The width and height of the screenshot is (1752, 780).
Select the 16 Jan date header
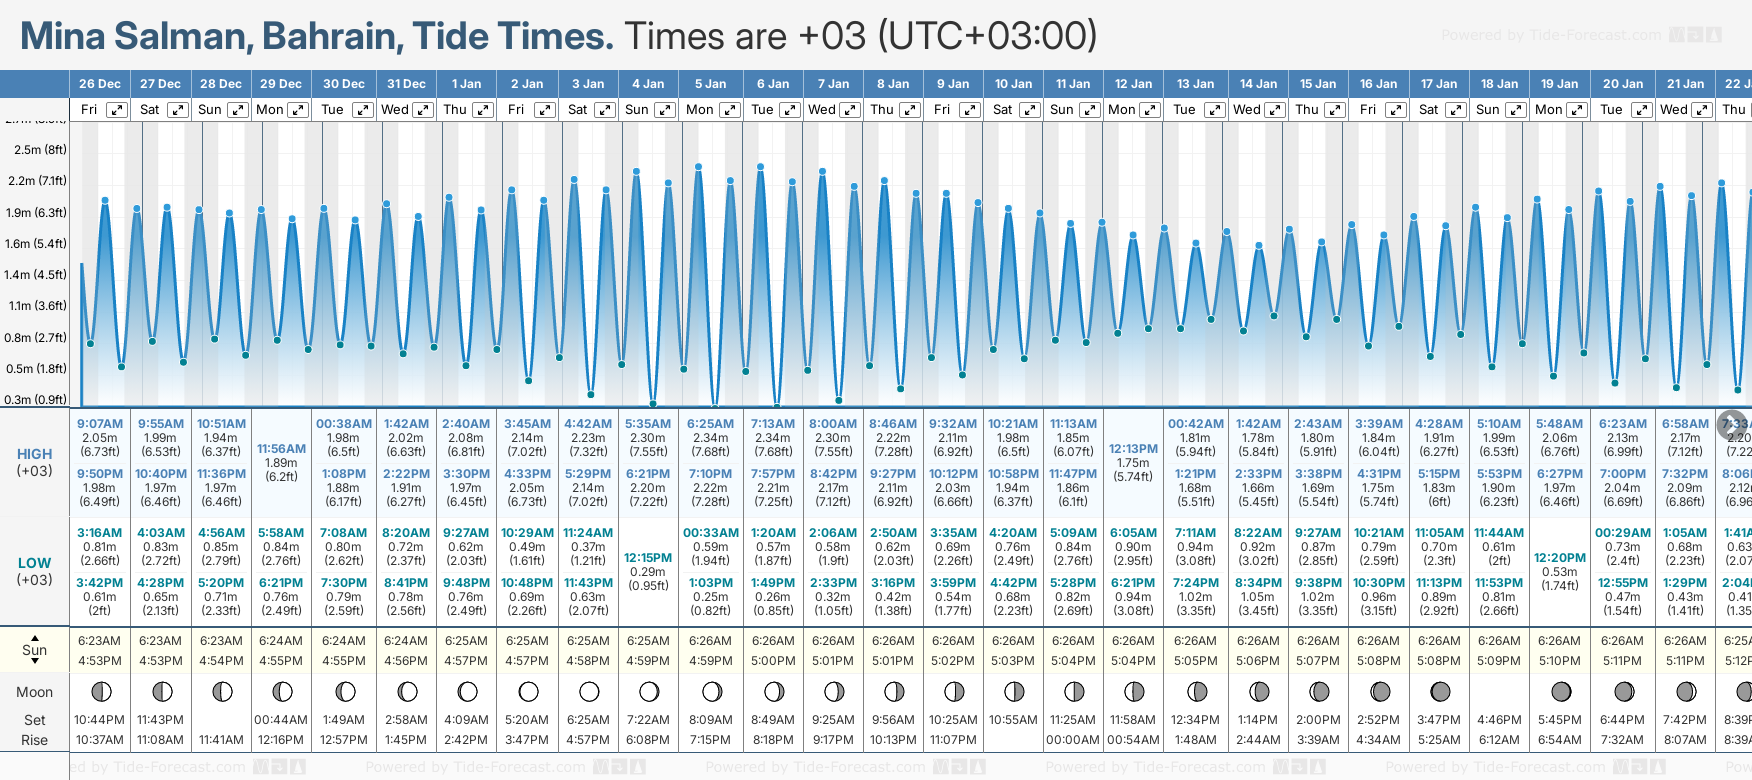coord(1378,84)
